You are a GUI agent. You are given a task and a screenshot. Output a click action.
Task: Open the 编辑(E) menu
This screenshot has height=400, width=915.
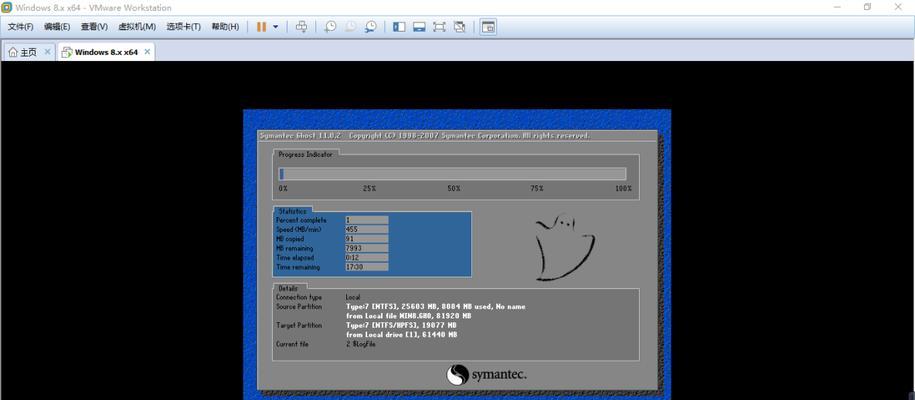pyautogui.click(x=57, y=27)
